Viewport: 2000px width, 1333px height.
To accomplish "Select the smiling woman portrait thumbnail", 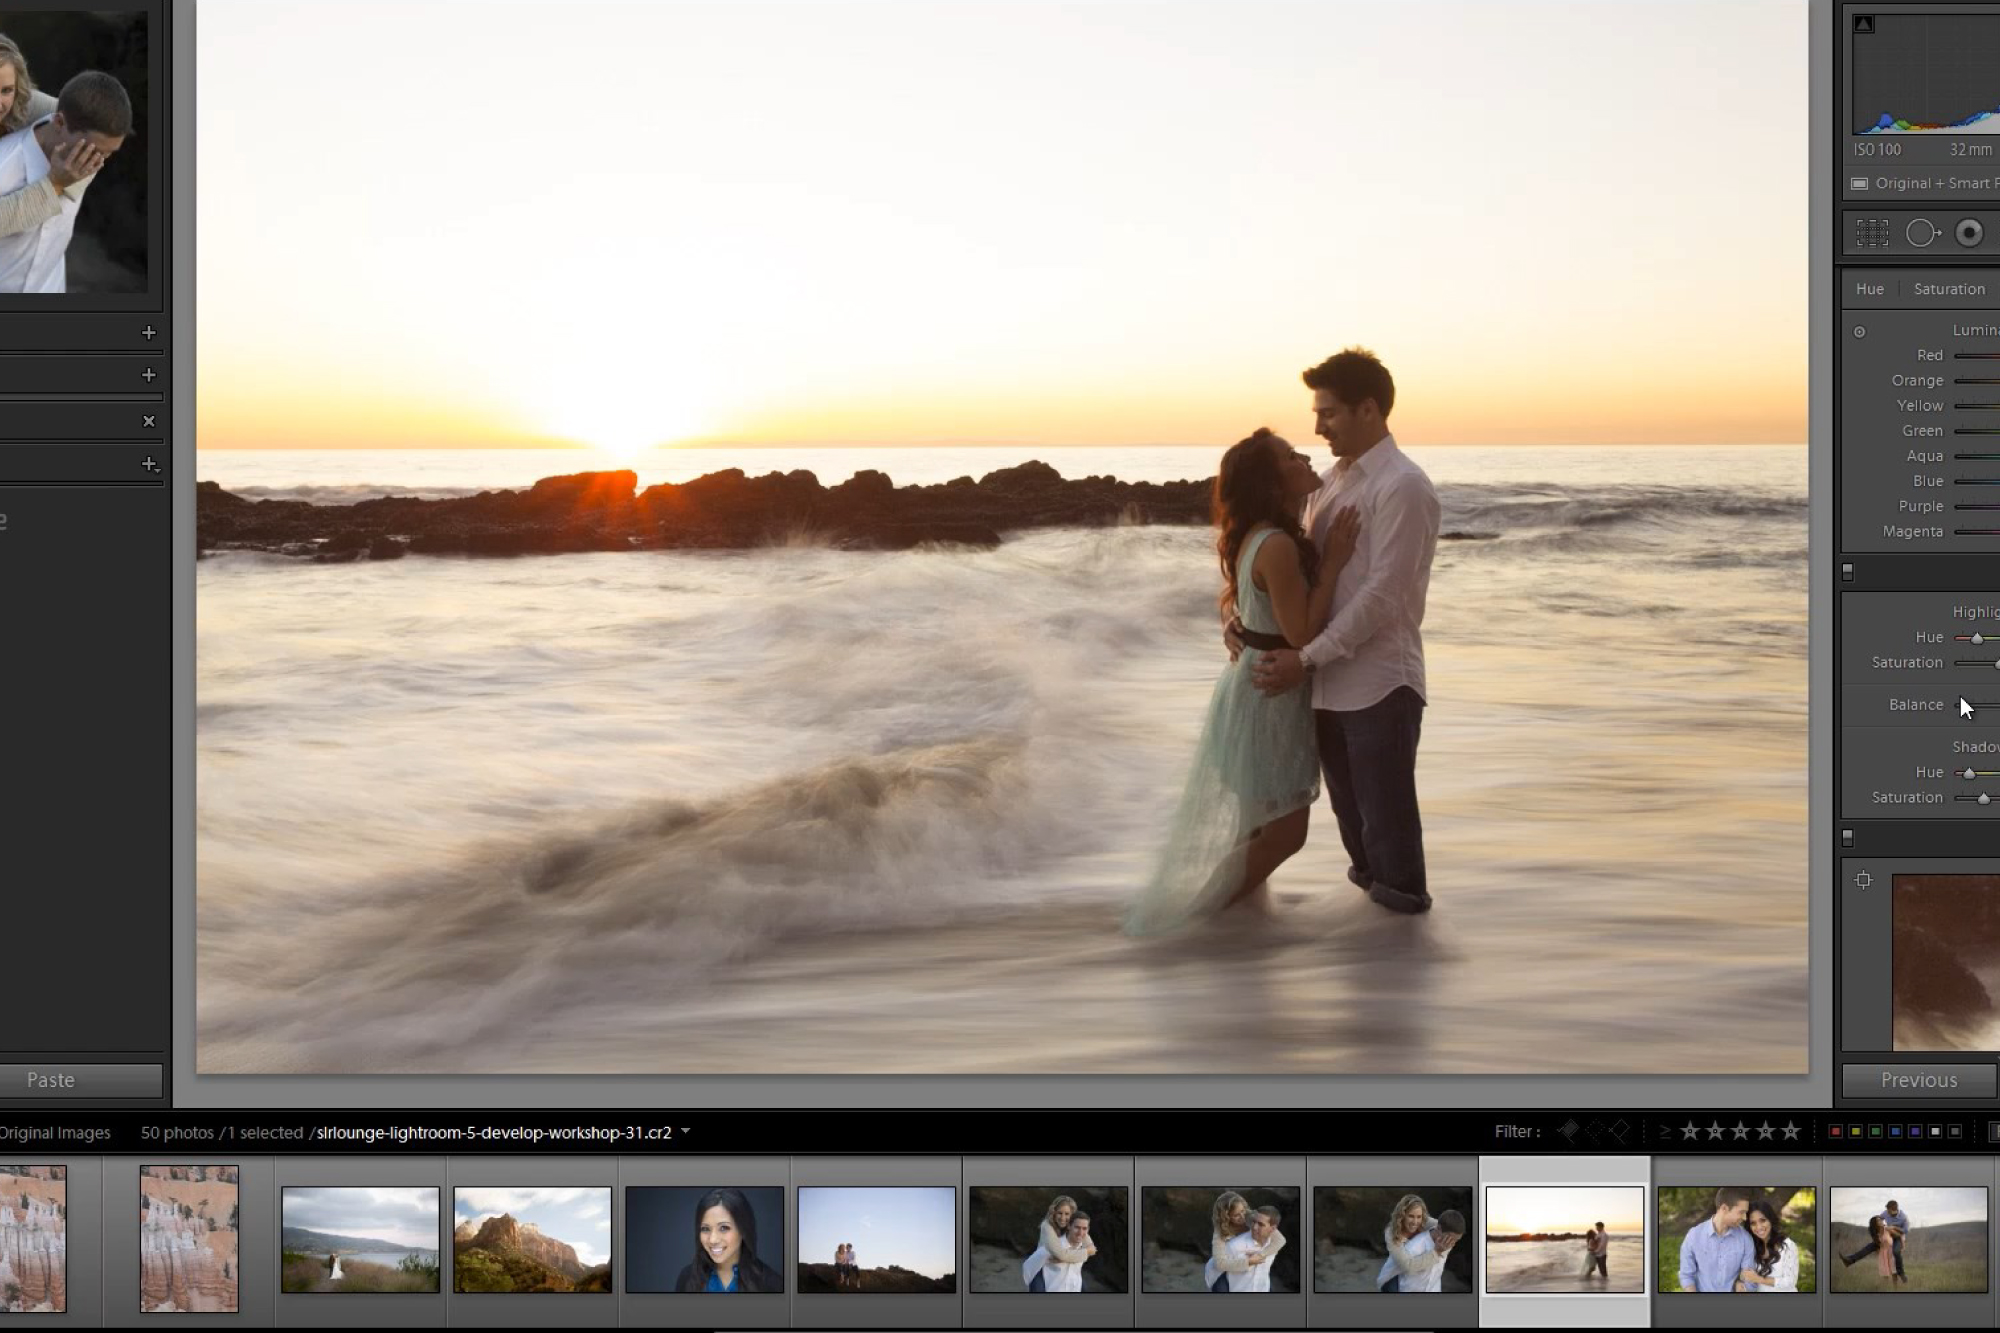I will point(704,1240).
